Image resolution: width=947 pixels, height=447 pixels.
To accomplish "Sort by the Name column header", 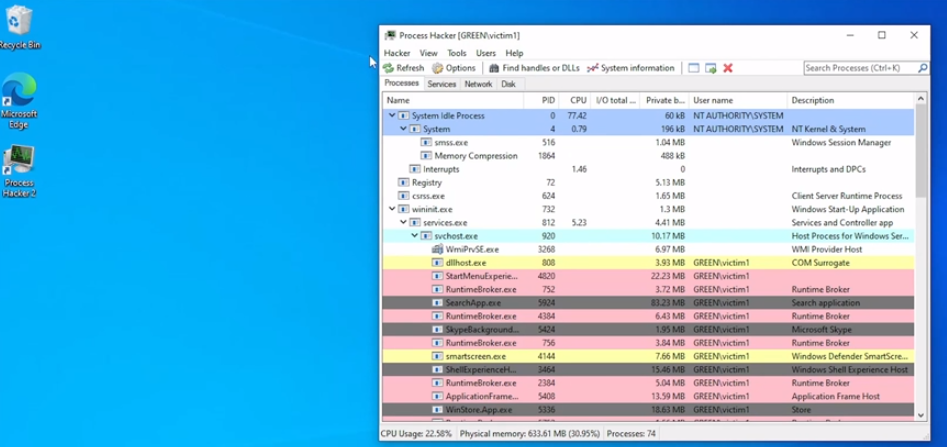I will [454, 100].
